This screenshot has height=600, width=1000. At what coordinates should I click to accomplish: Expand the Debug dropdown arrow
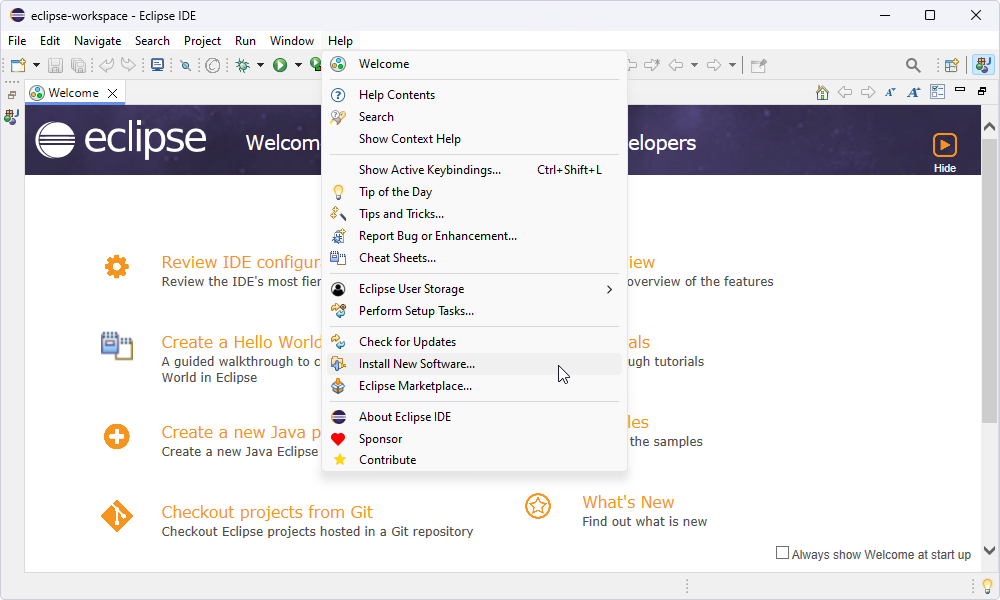click(260, 65)
